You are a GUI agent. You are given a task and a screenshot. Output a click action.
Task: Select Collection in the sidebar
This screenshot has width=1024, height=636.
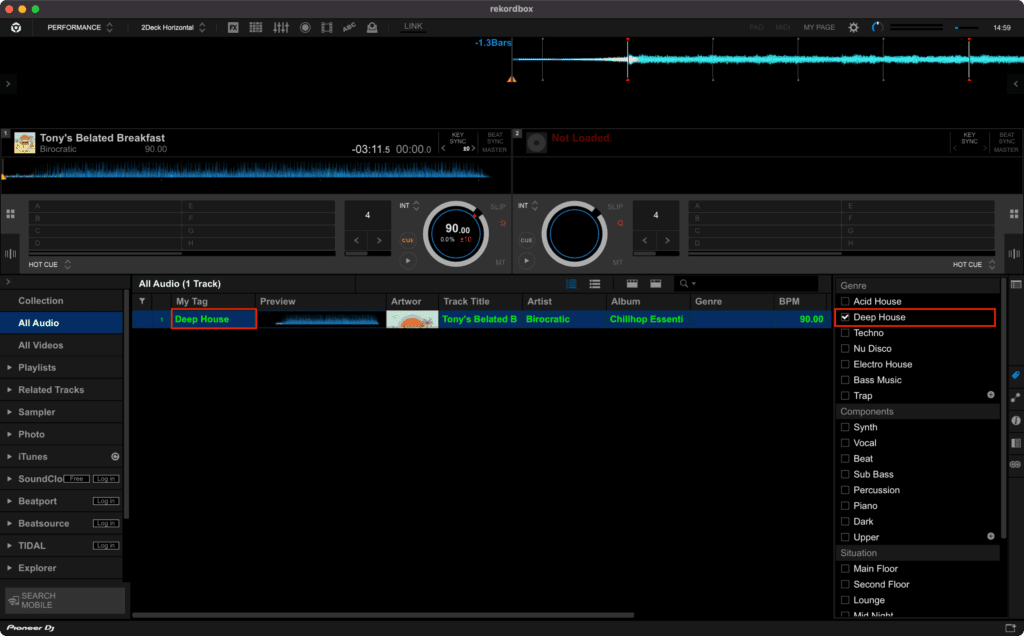pyautogui.click(x=41, y=301)
